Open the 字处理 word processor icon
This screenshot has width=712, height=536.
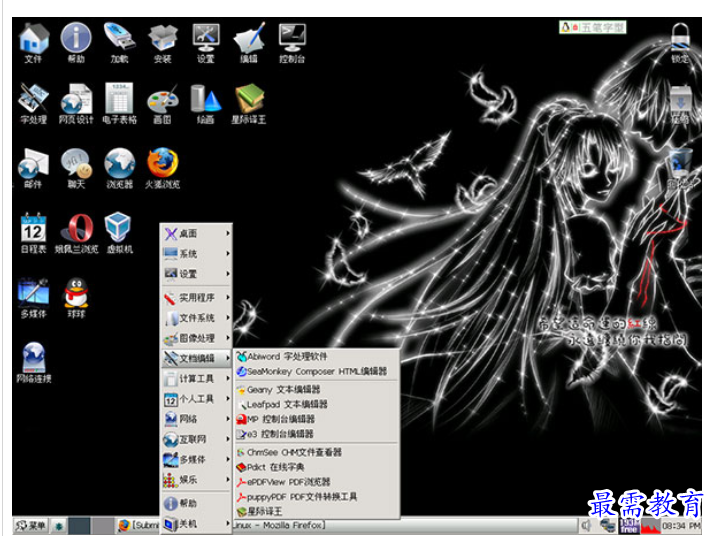pos(33,104)
